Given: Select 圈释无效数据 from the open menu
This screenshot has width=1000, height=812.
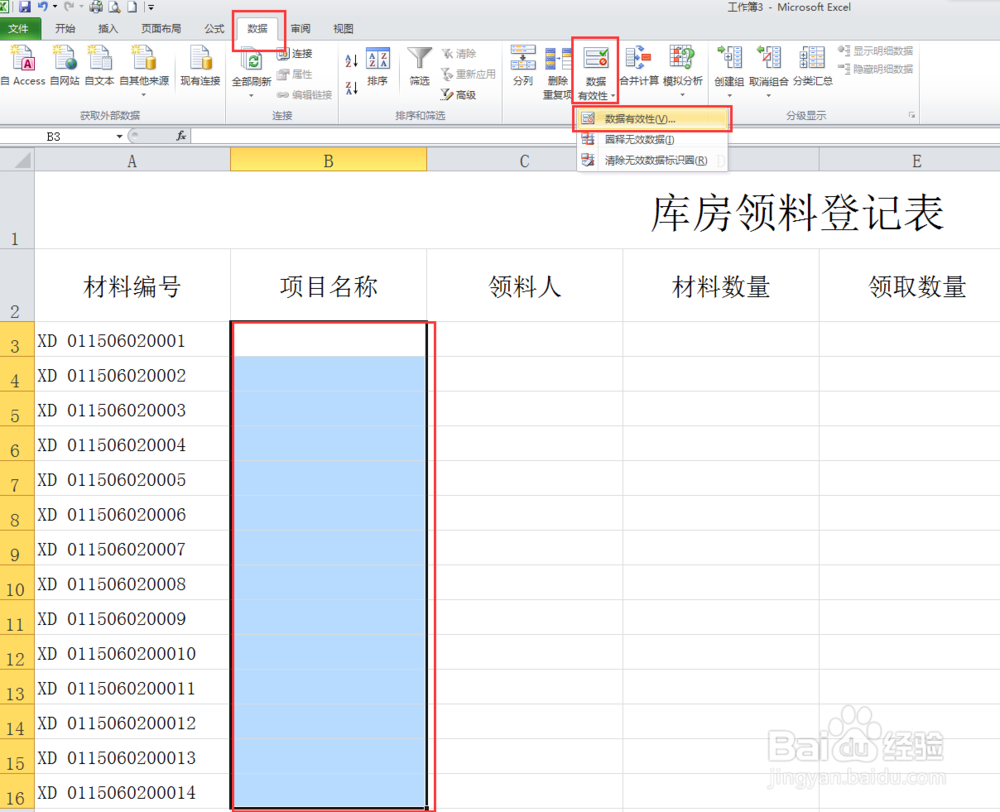Looking at the screenshot, I should (x=640, y=141).
